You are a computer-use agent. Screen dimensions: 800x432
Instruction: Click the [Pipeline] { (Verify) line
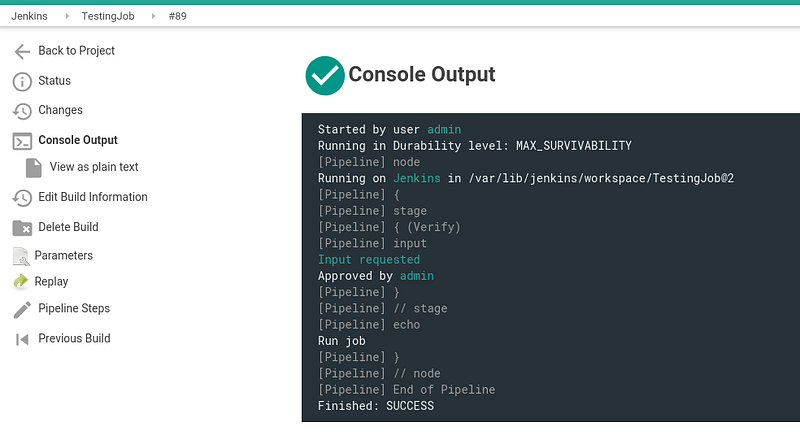[389, 227]
